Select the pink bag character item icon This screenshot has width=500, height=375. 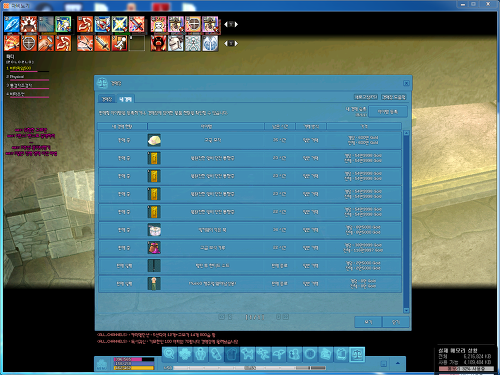(x=154, y=248)
